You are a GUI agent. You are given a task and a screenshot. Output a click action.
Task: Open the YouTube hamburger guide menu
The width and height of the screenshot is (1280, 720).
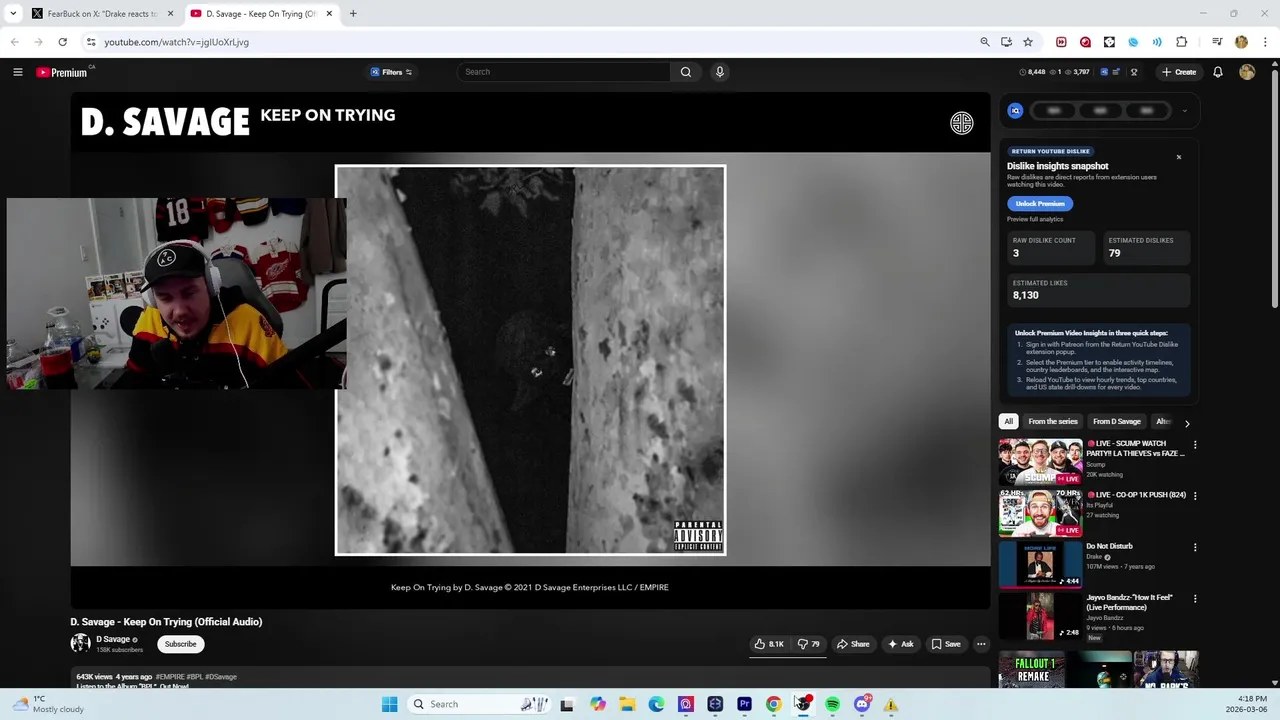coord(17,72)
